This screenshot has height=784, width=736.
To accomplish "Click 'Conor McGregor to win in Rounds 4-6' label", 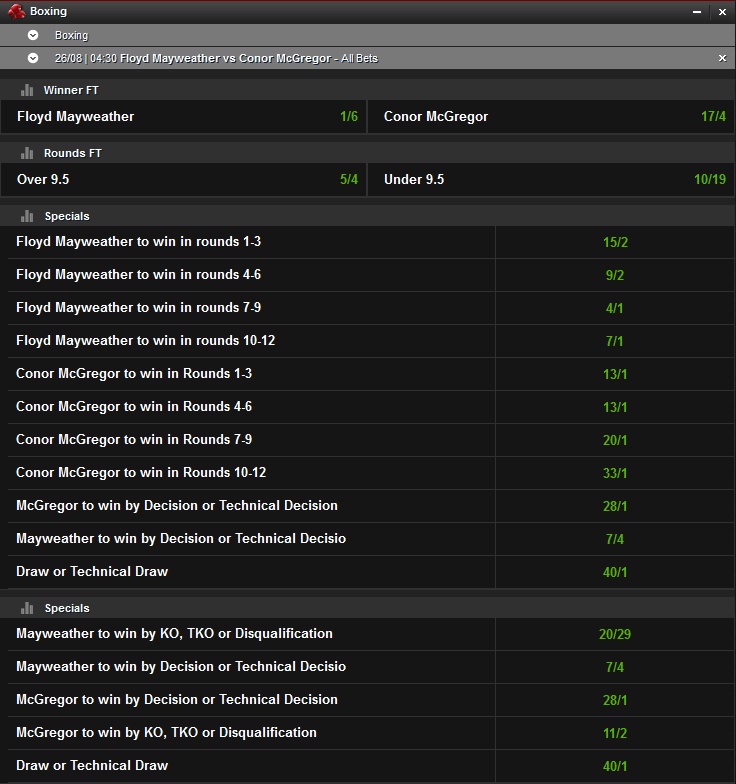I will [134, 407].
